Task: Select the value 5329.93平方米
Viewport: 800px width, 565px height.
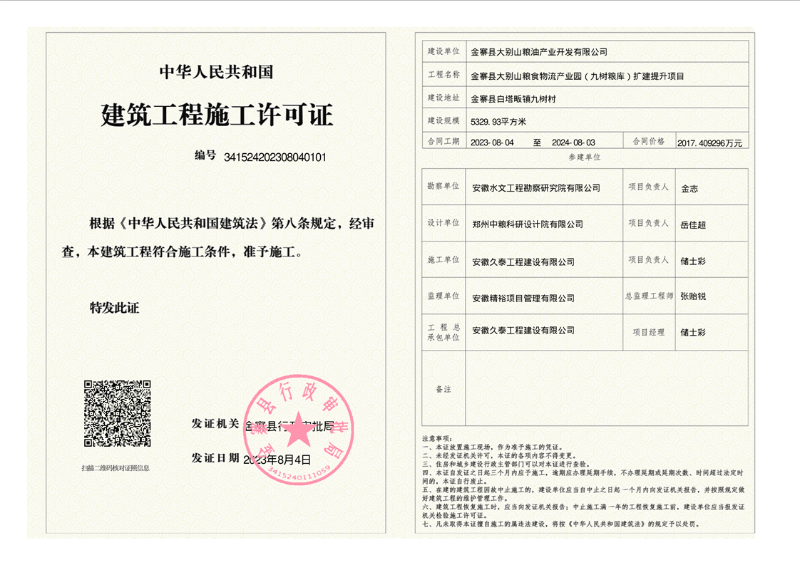Action: (x=498, y=122)
